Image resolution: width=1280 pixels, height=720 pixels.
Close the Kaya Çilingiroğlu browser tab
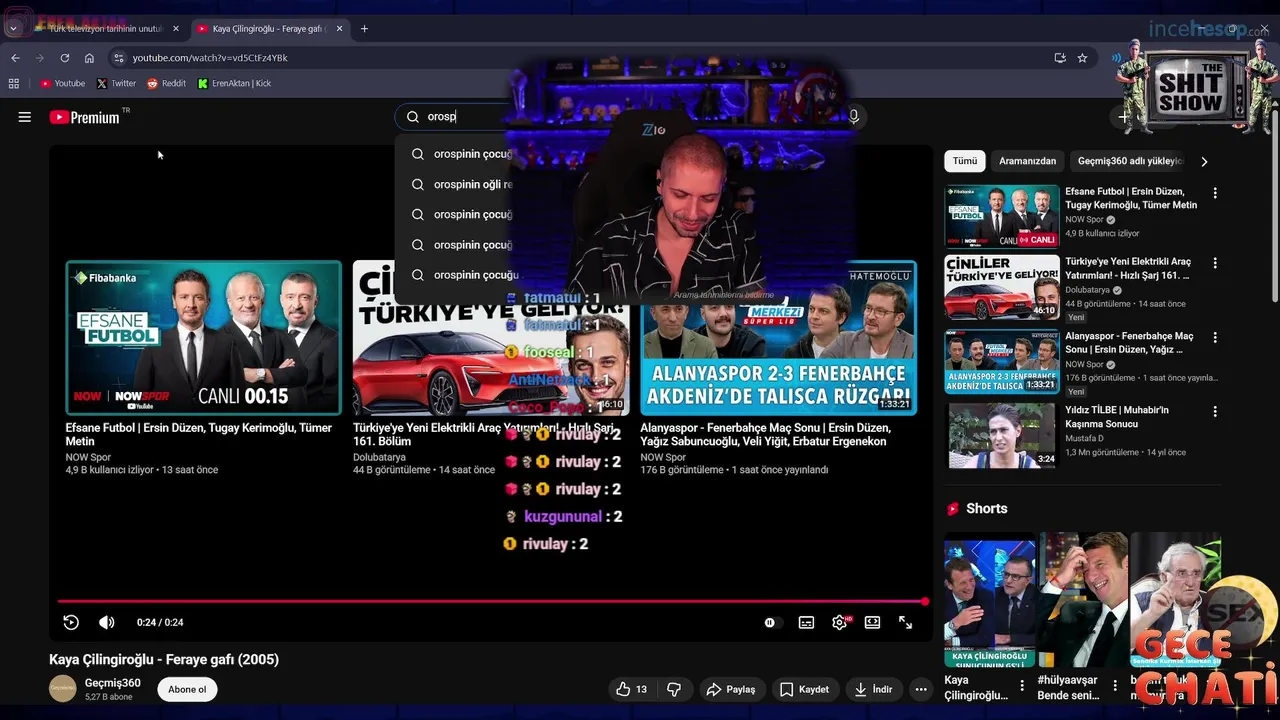pyautogui.click(x=339, y=29)
